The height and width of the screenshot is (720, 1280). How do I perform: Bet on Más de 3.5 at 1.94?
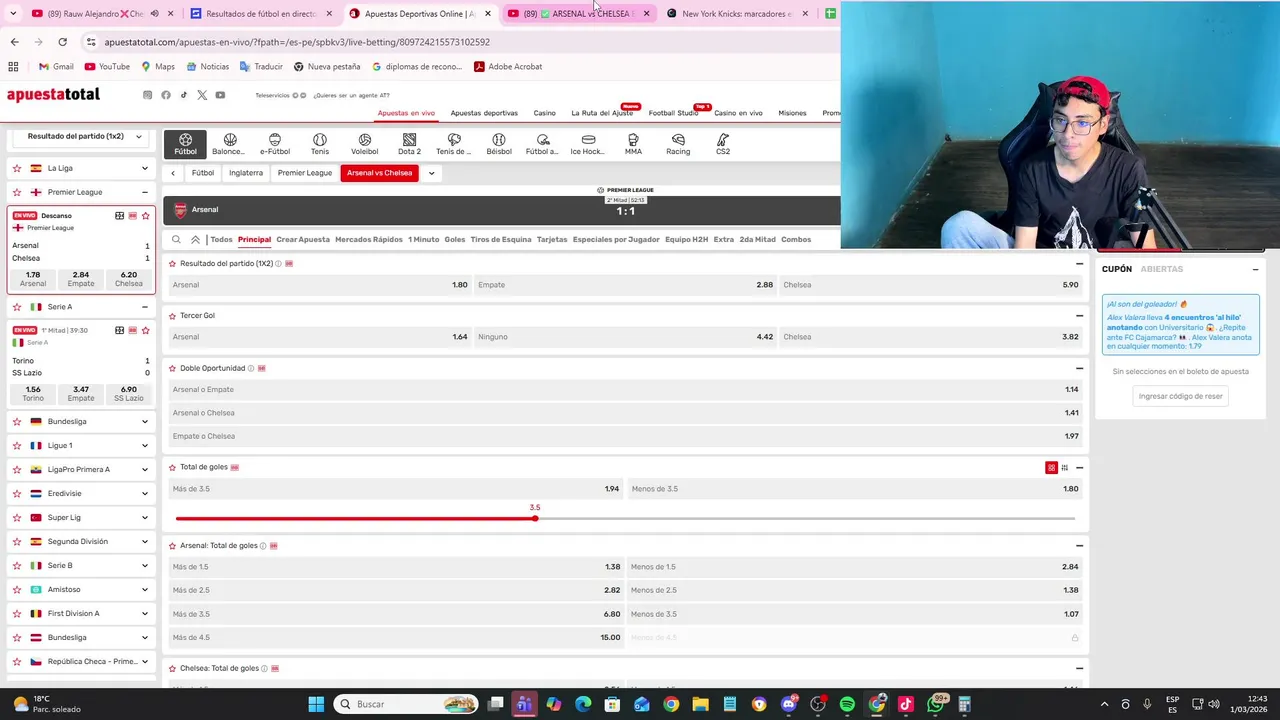click(396, 489)
